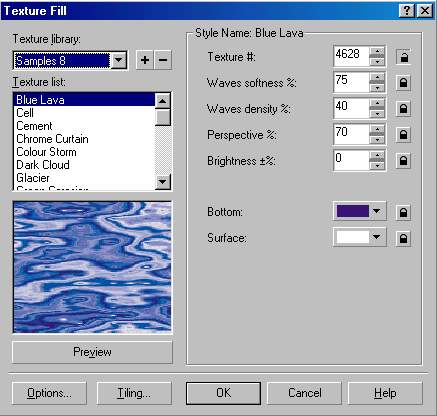Click the question mark help icon in title bar
Image resolution: width=437 pixels, height=416 pixels.
click(x=407, y=11)
